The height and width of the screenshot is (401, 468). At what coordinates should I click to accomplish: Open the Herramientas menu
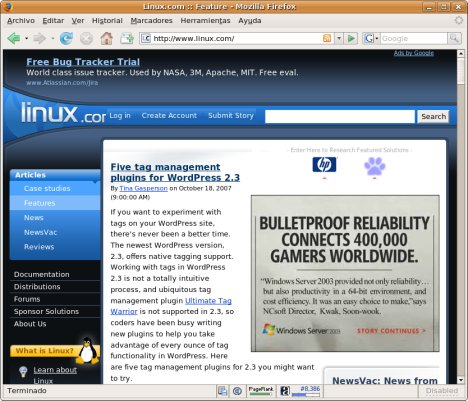(205, 21)
